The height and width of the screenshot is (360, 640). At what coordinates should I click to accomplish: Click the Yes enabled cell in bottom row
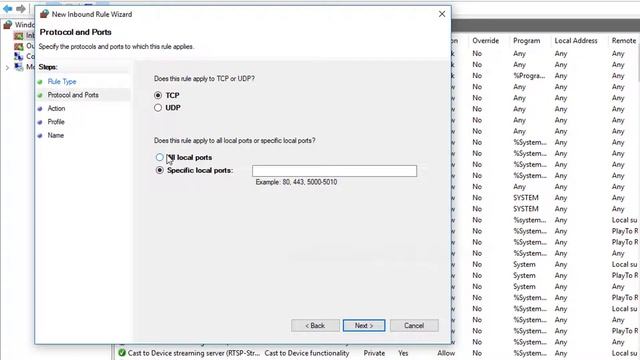[x=403, y=353]
